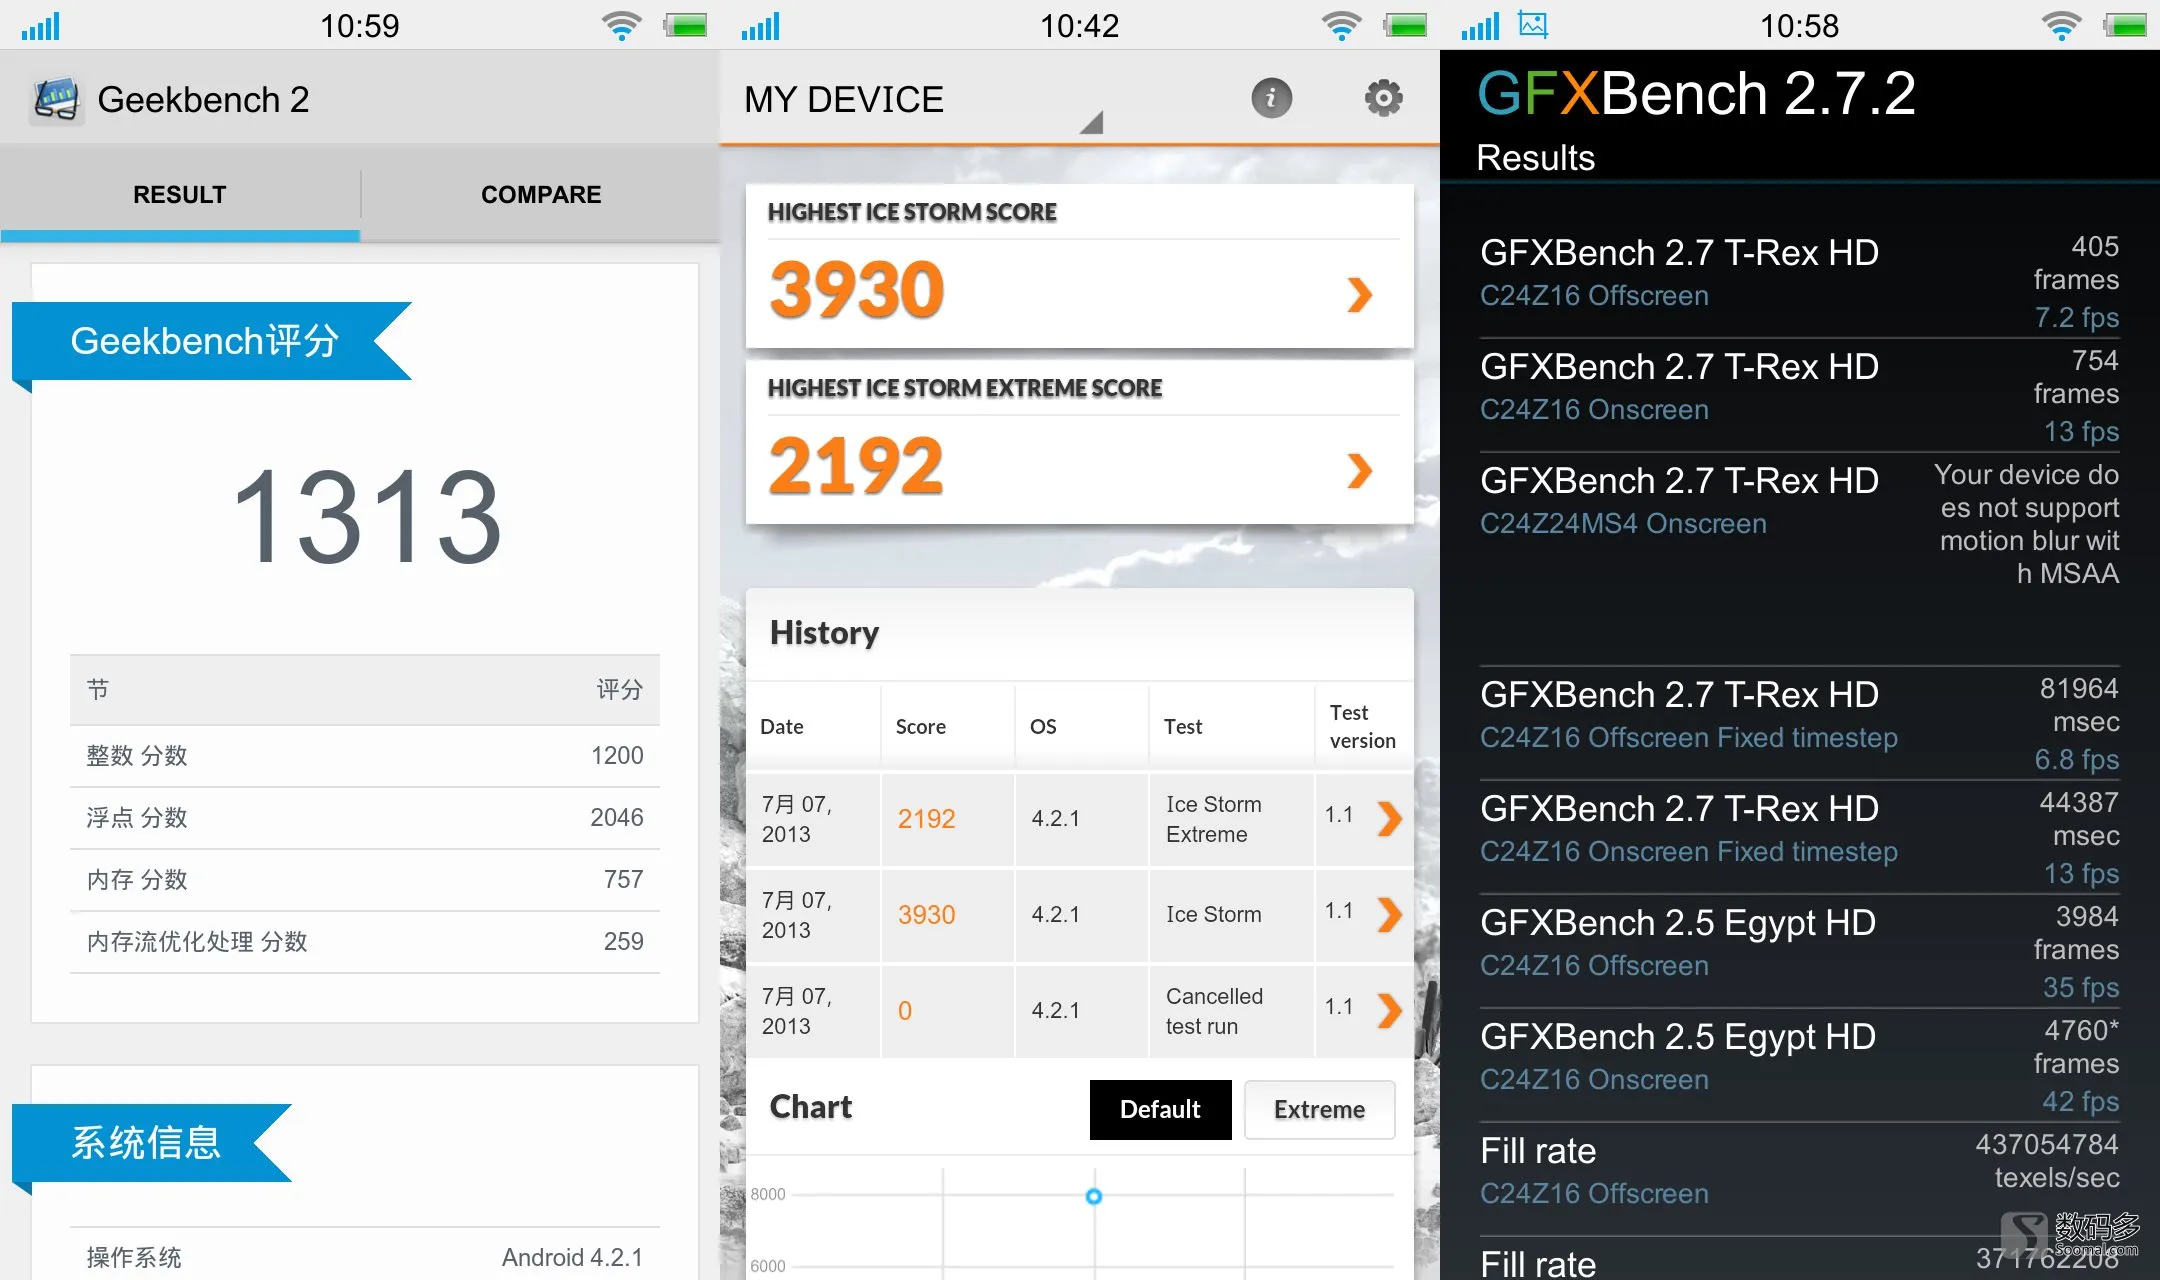
Task: Click the blue chart data point
Action: [x=1094, y=1196]
